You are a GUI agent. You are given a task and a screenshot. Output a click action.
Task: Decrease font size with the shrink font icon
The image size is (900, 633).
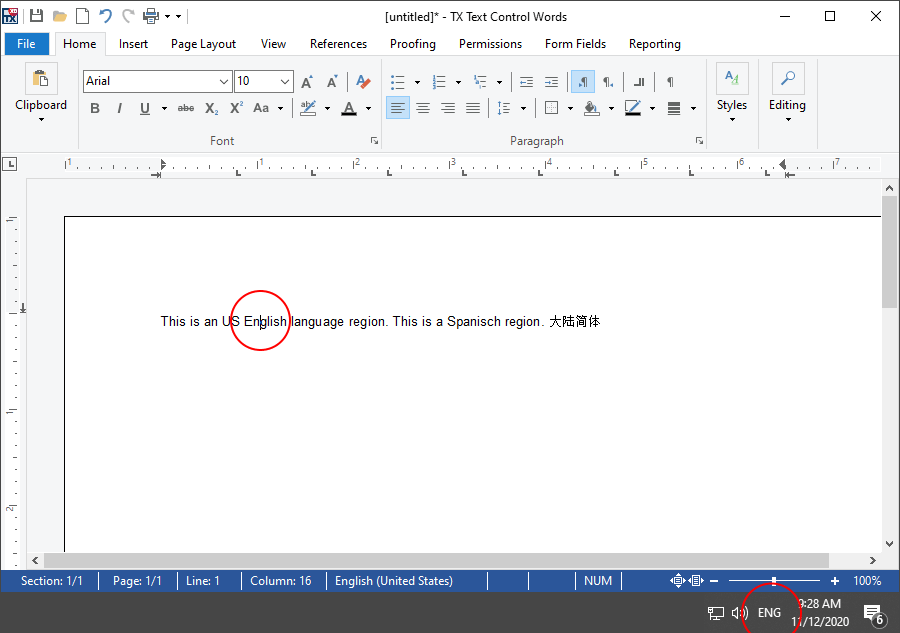[x=332, y=81]
